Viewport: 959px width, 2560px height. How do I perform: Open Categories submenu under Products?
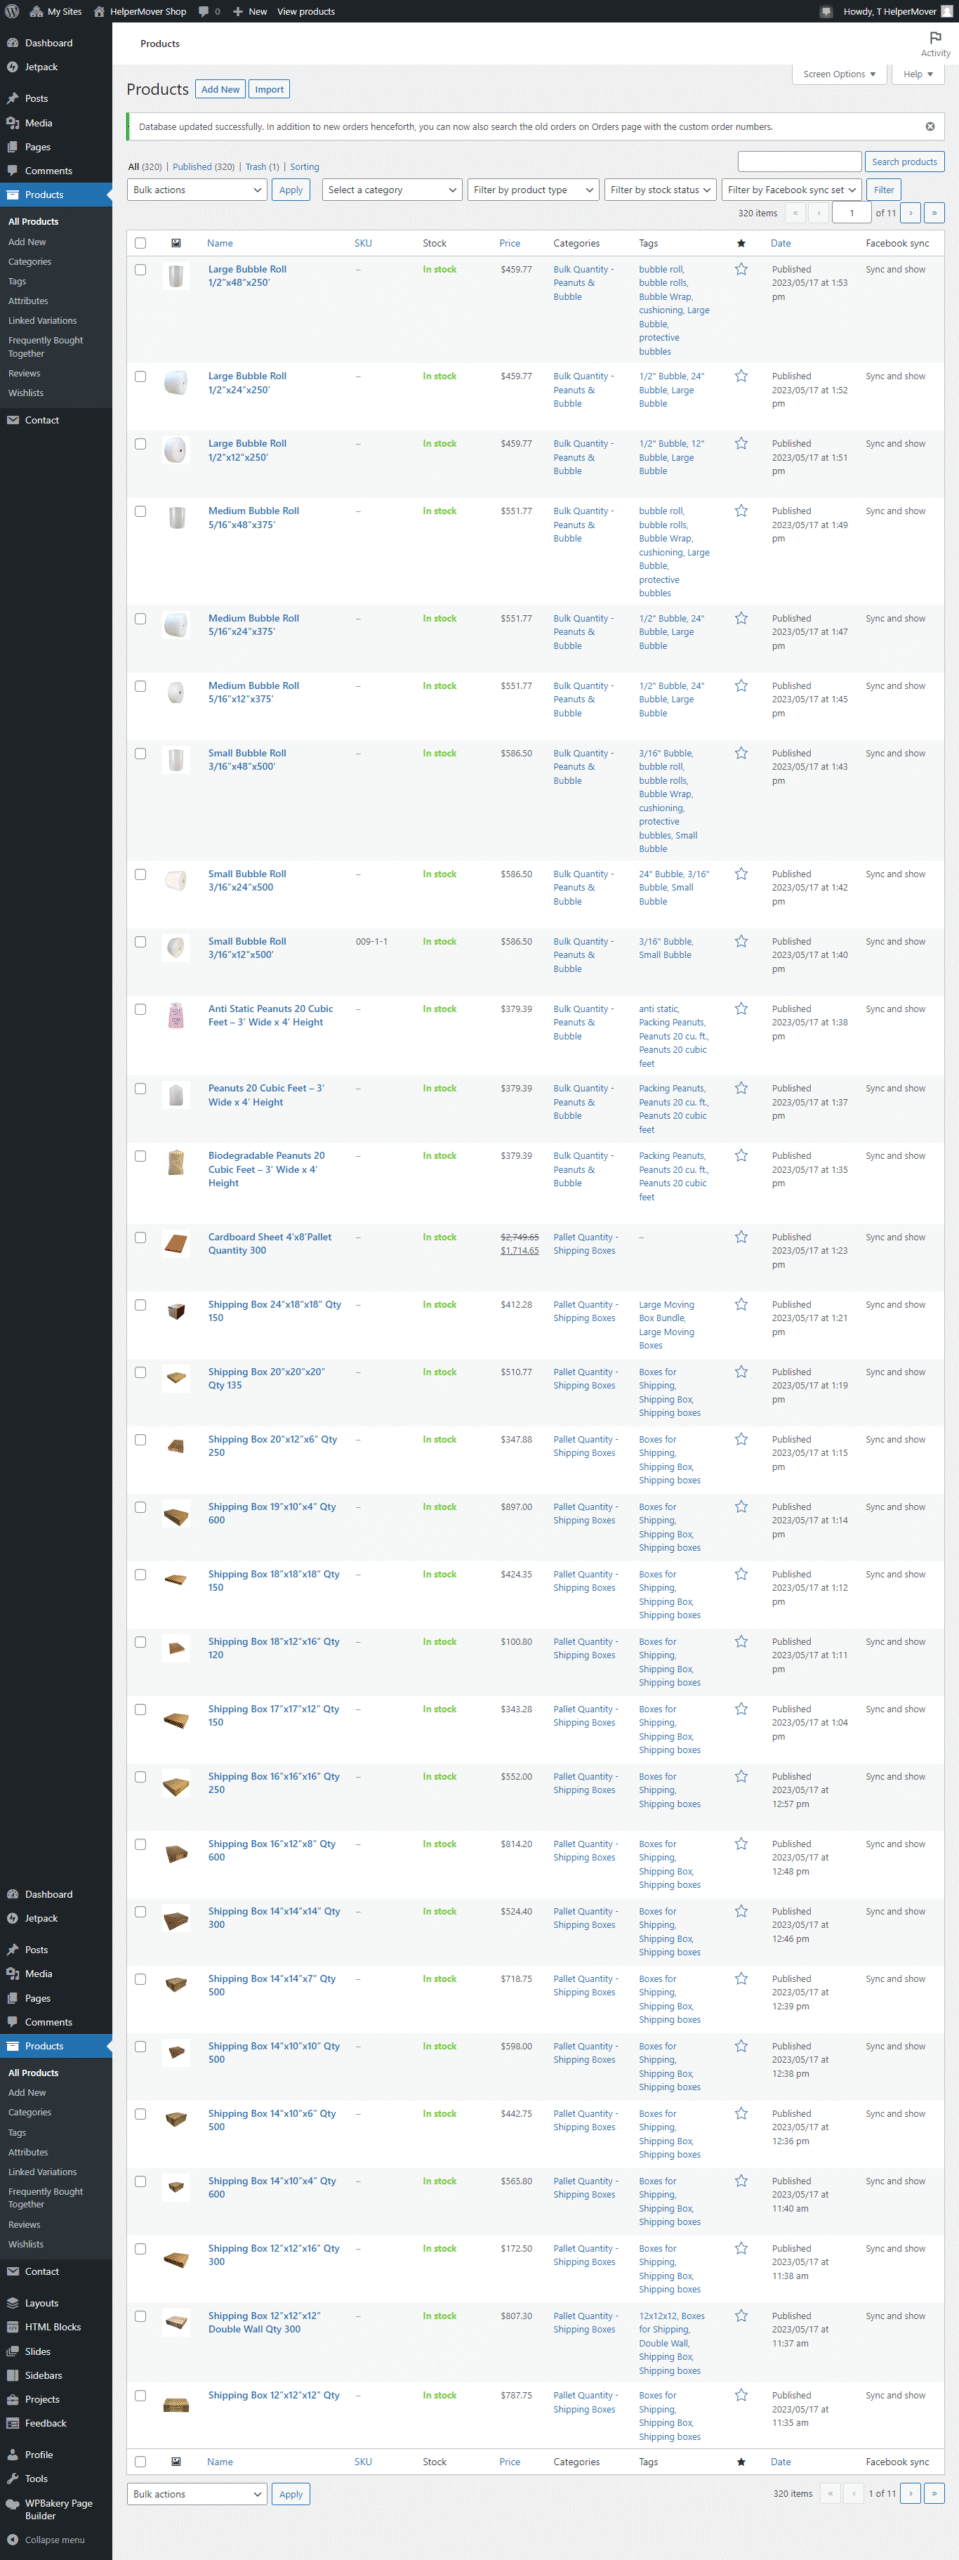point(30,262)
